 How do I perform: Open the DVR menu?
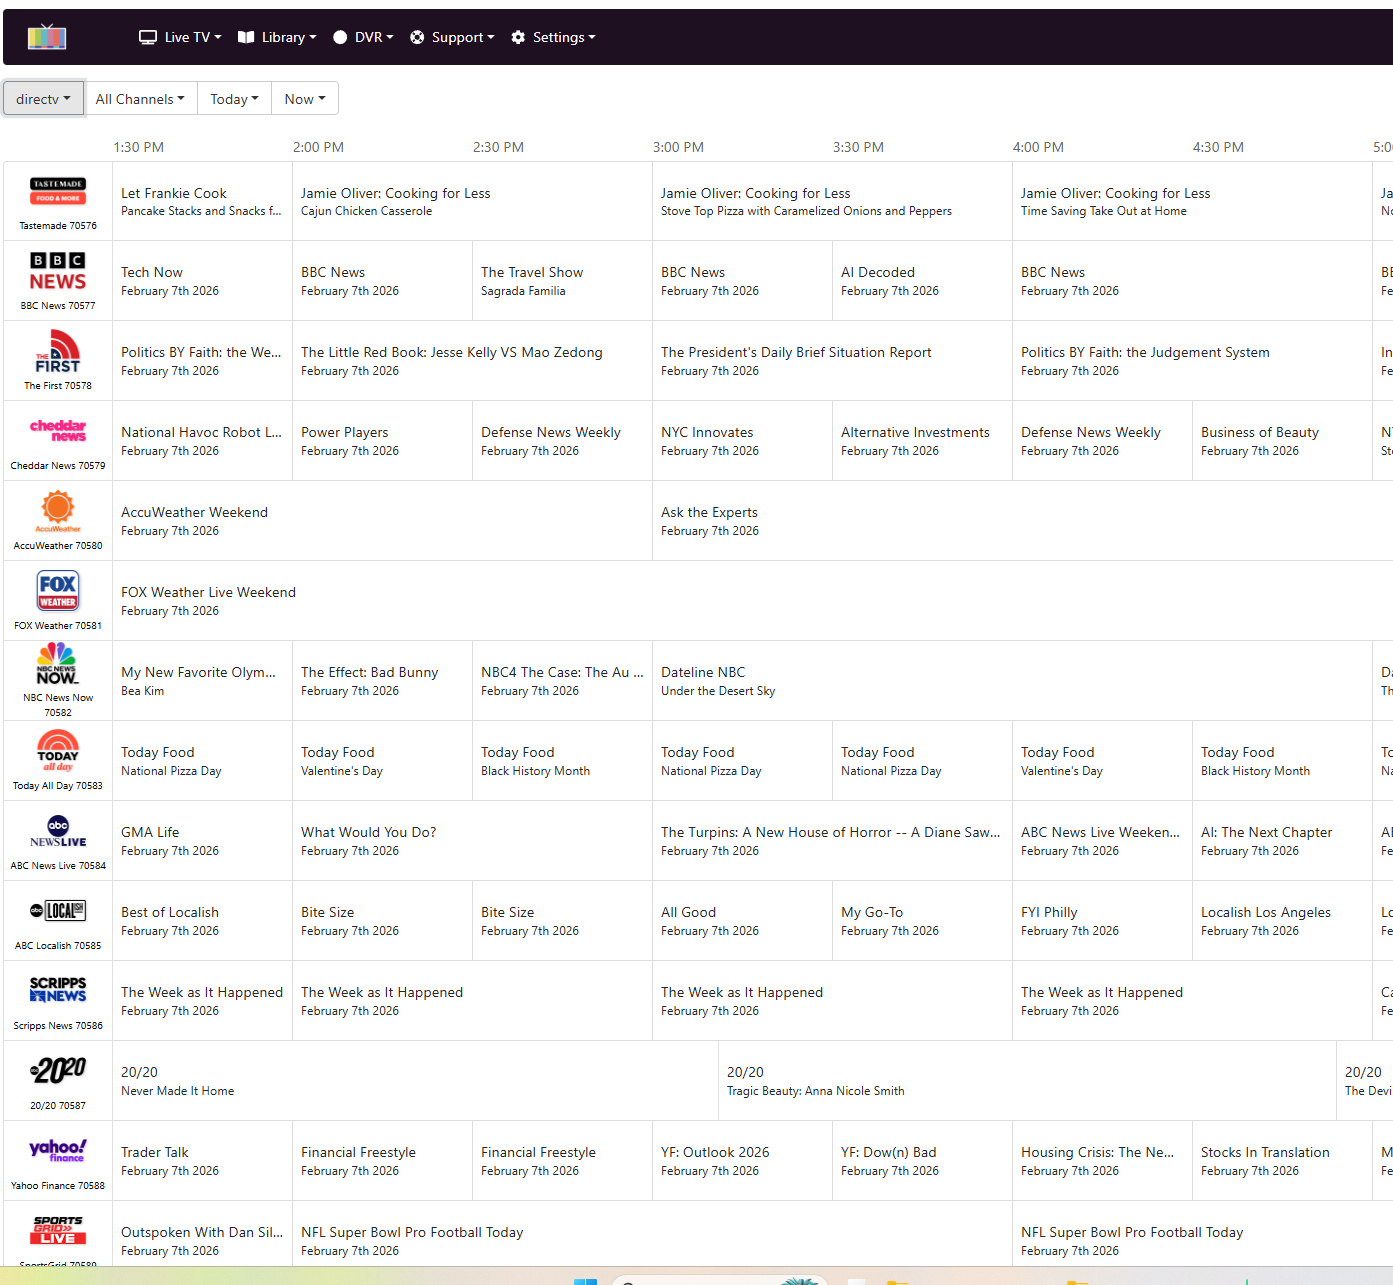click(x=363, y=37)
